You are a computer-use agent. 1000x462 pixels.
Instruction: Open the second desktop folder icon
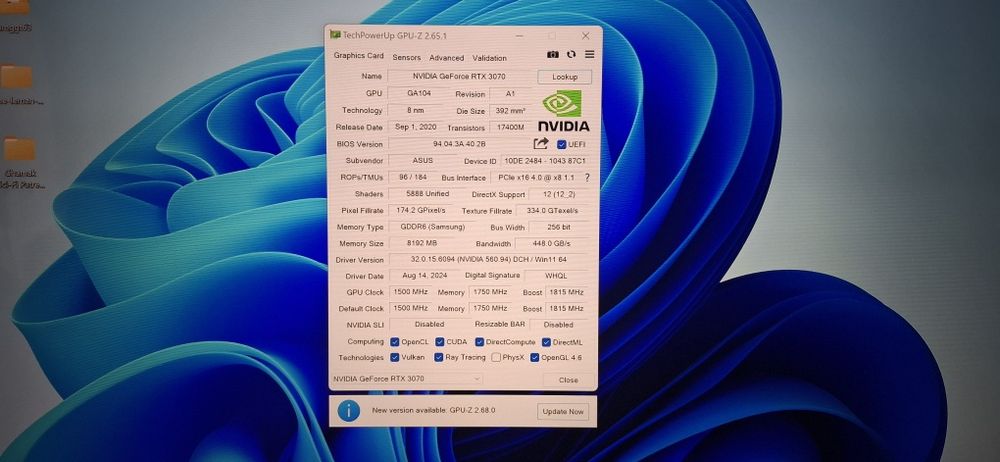pyautogui.click(x=16, y=77)
